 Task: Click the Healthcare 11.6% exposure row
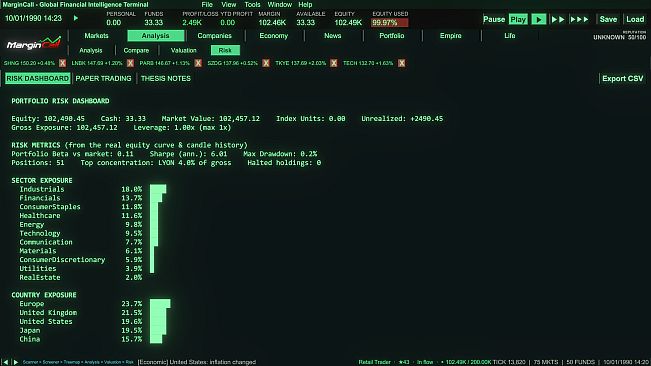[x=89, y=216]
